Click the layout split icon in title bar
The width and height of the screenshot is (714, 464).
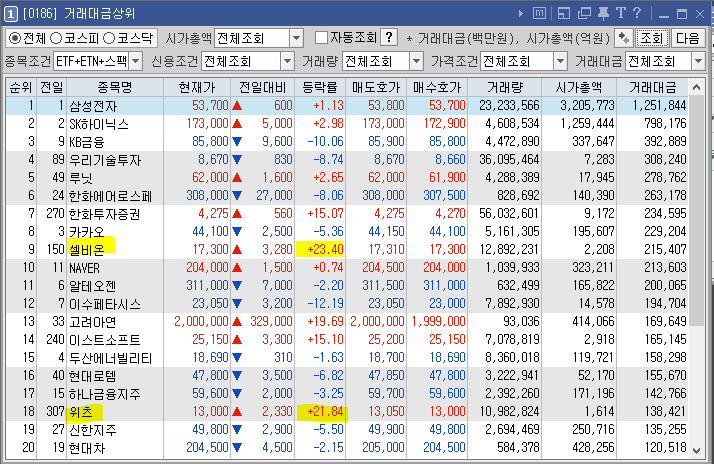[x=564, y=14]
